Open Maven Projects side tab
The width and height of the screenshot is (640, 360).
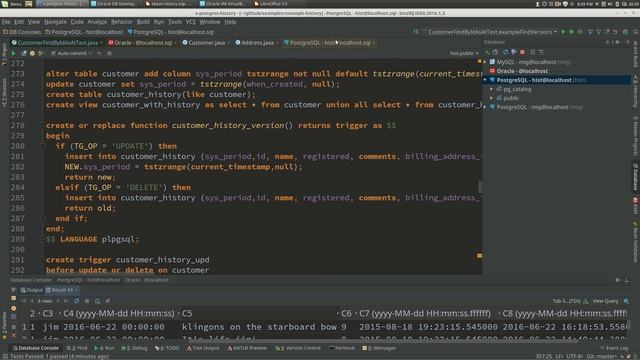pyautogui.click(x=636, y=136)
